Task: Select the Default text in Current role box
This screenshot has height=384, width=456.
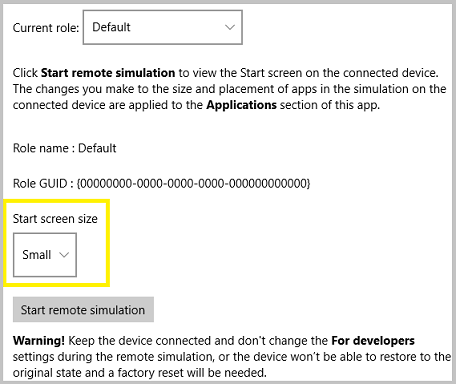Action: click(x=111, y=27)
